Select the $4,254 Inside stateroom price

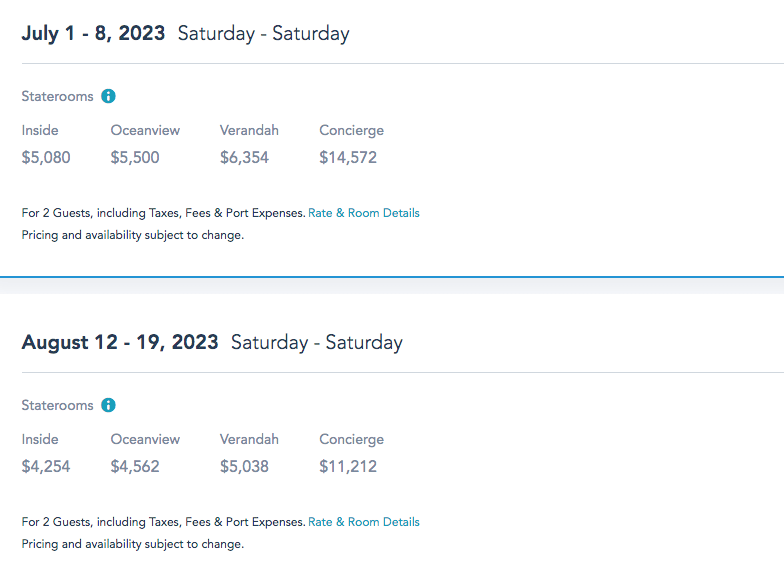pos(46,466)
